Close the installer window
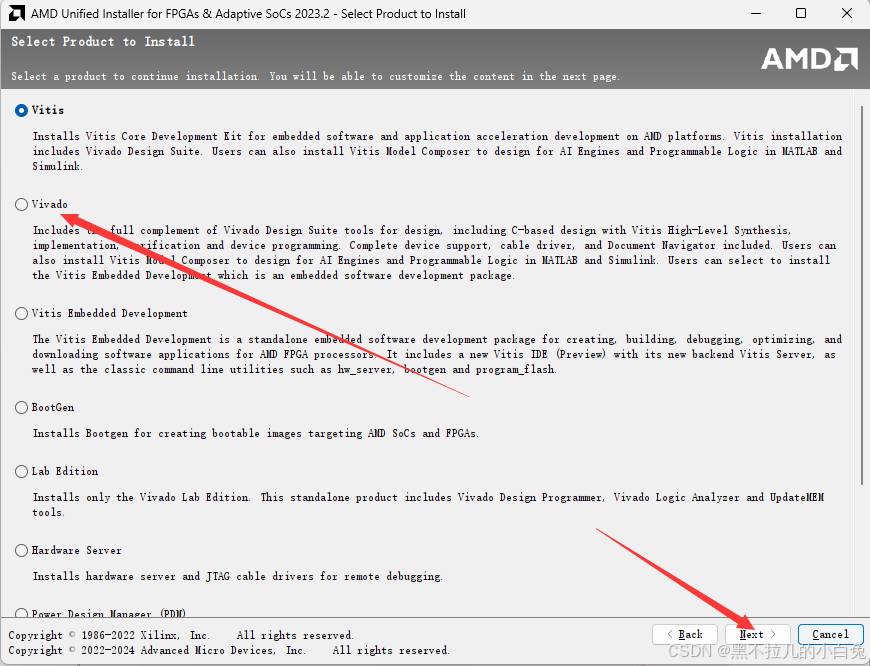Image resolution: width=870 pixels, height=666 pixels. [x=847, y=13]
